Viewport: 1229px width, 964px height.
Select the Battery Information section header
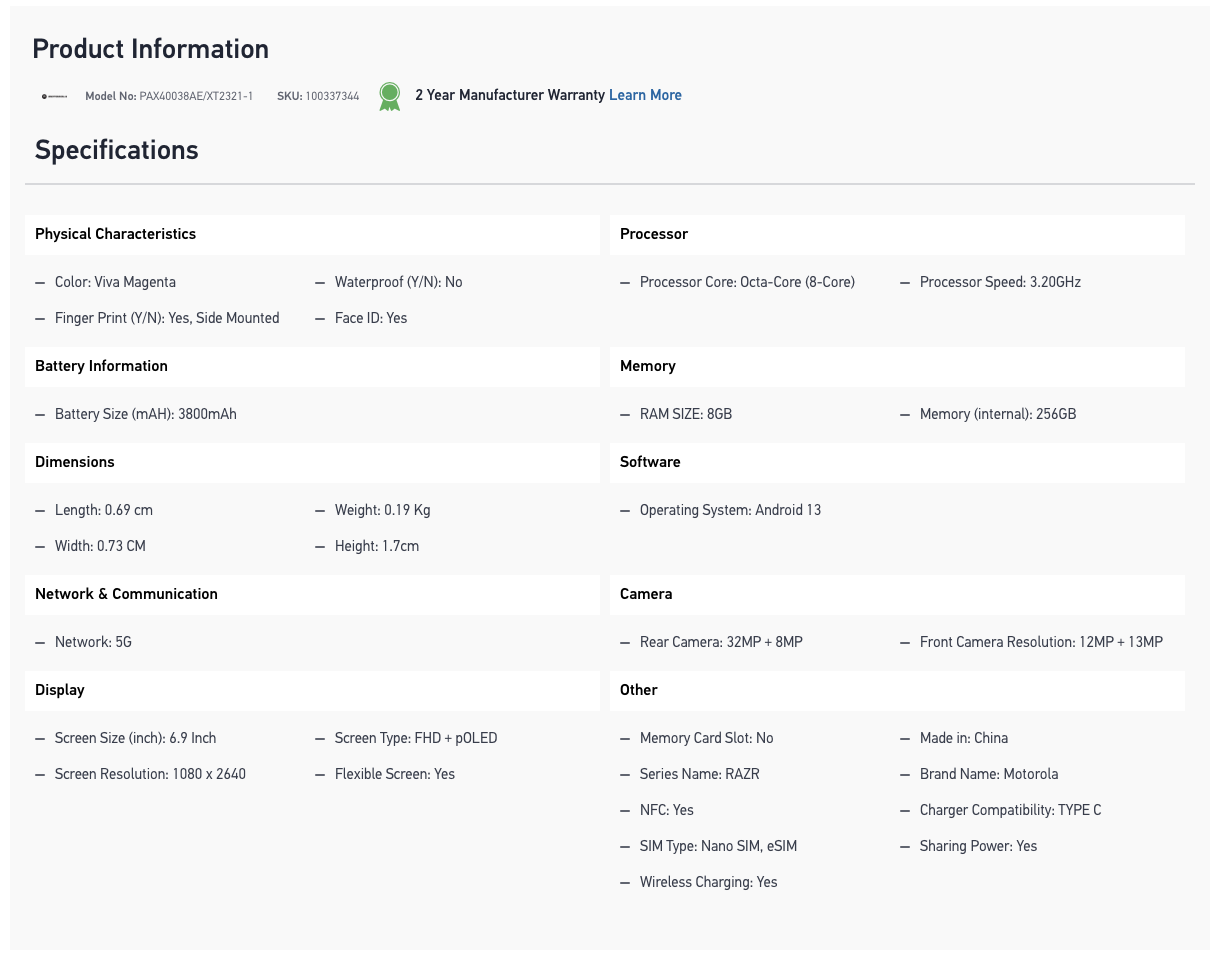(101, 366)
